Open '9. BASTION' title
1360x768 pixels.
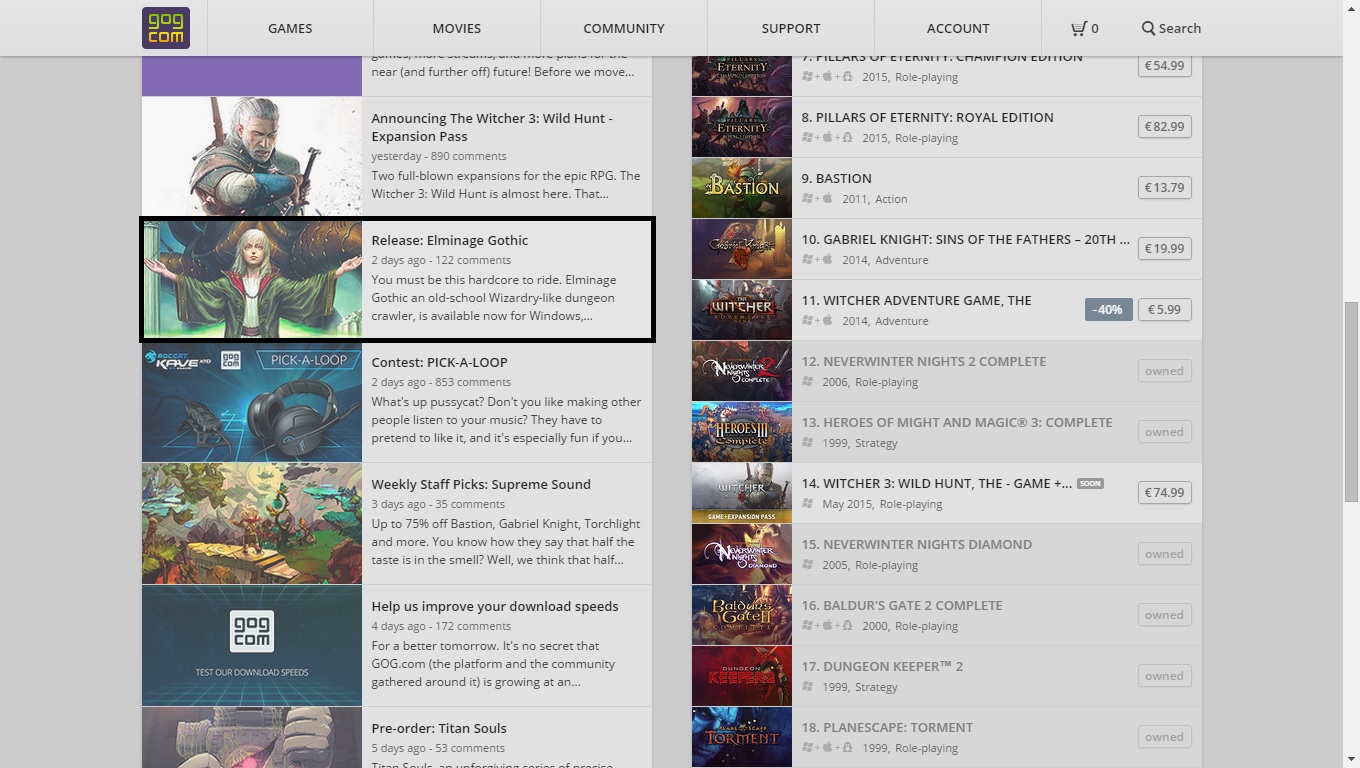tap(836, 178)
